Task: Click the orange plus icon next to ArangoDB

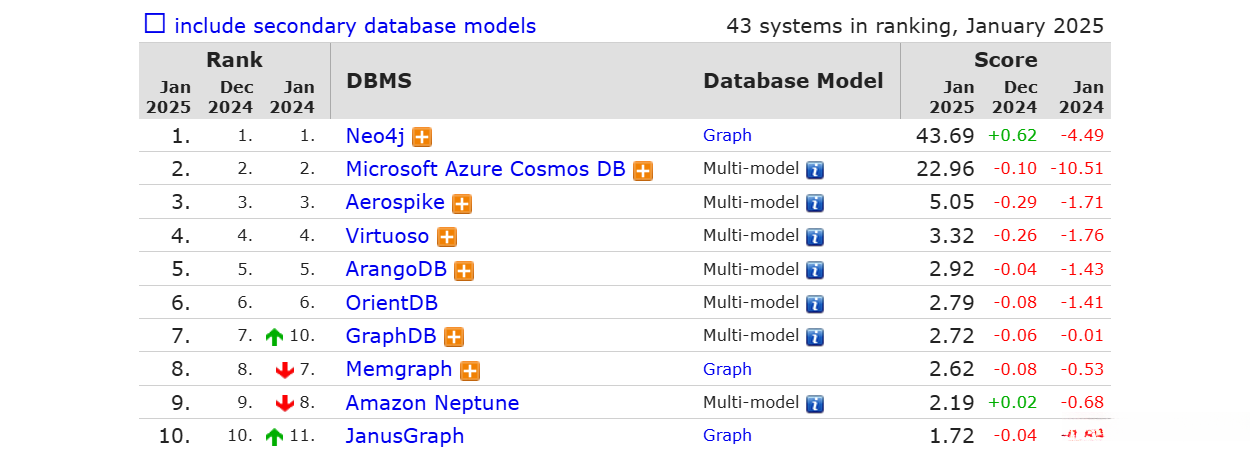Action: [x=463, y=271]
